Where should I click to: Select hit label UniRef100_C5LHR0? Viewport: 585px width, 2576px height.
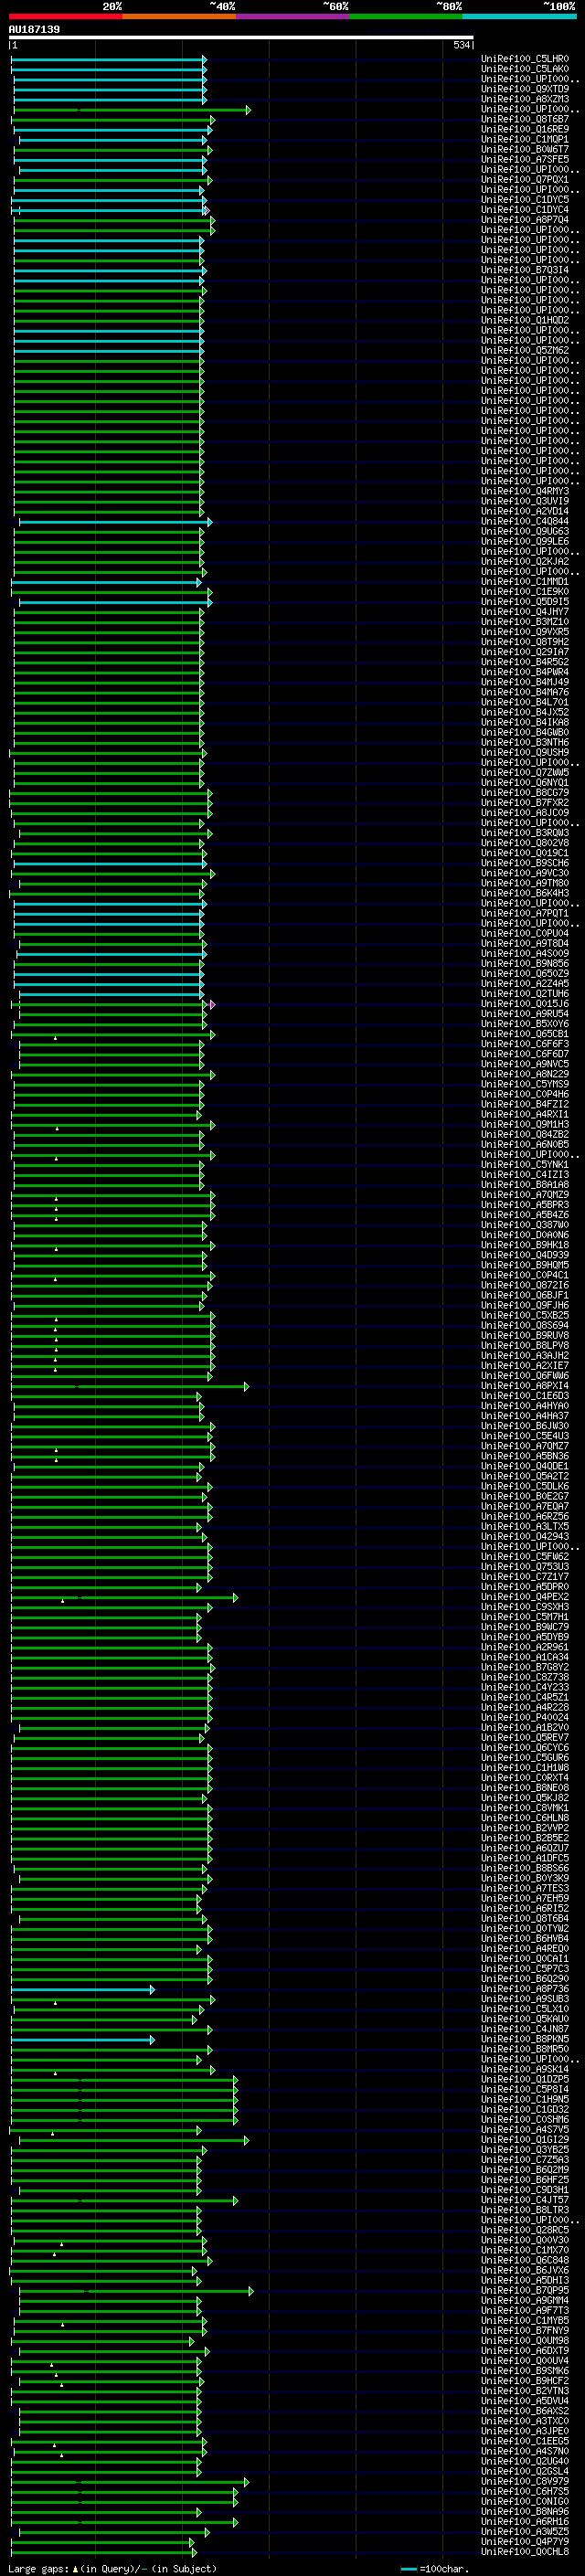click(x=525, y=59)
